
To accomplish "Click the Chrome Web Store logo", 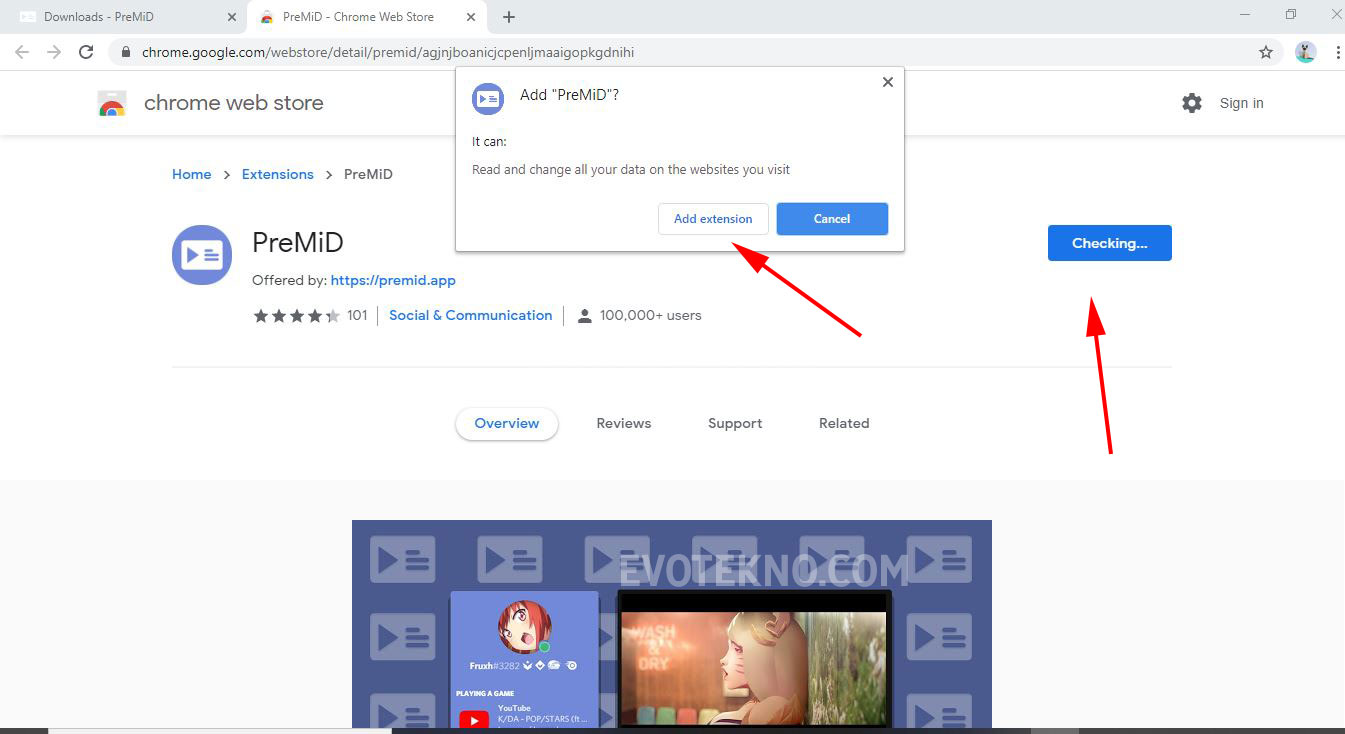I will point(112,103).
